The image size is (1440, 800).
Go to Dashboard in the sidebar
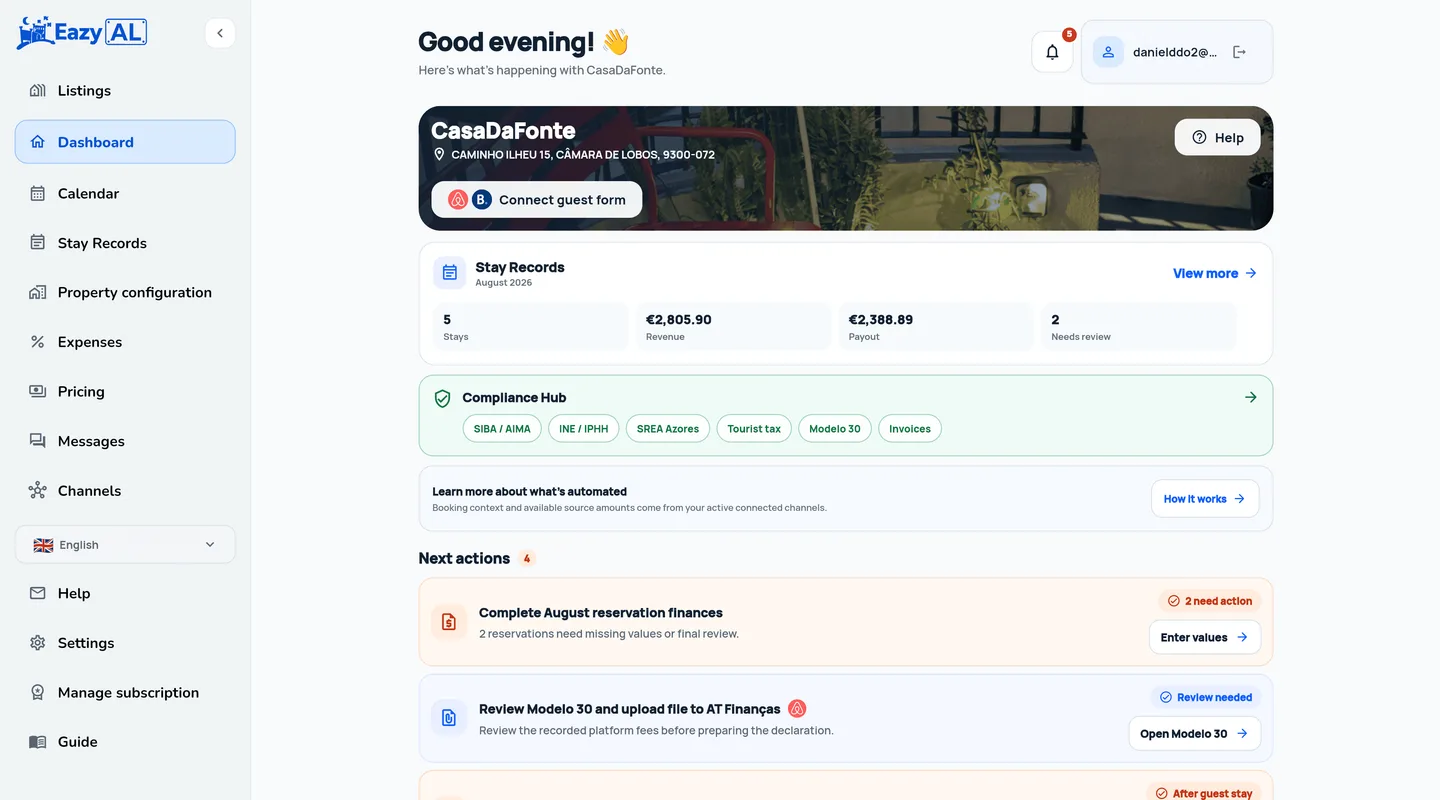(125, 142)
